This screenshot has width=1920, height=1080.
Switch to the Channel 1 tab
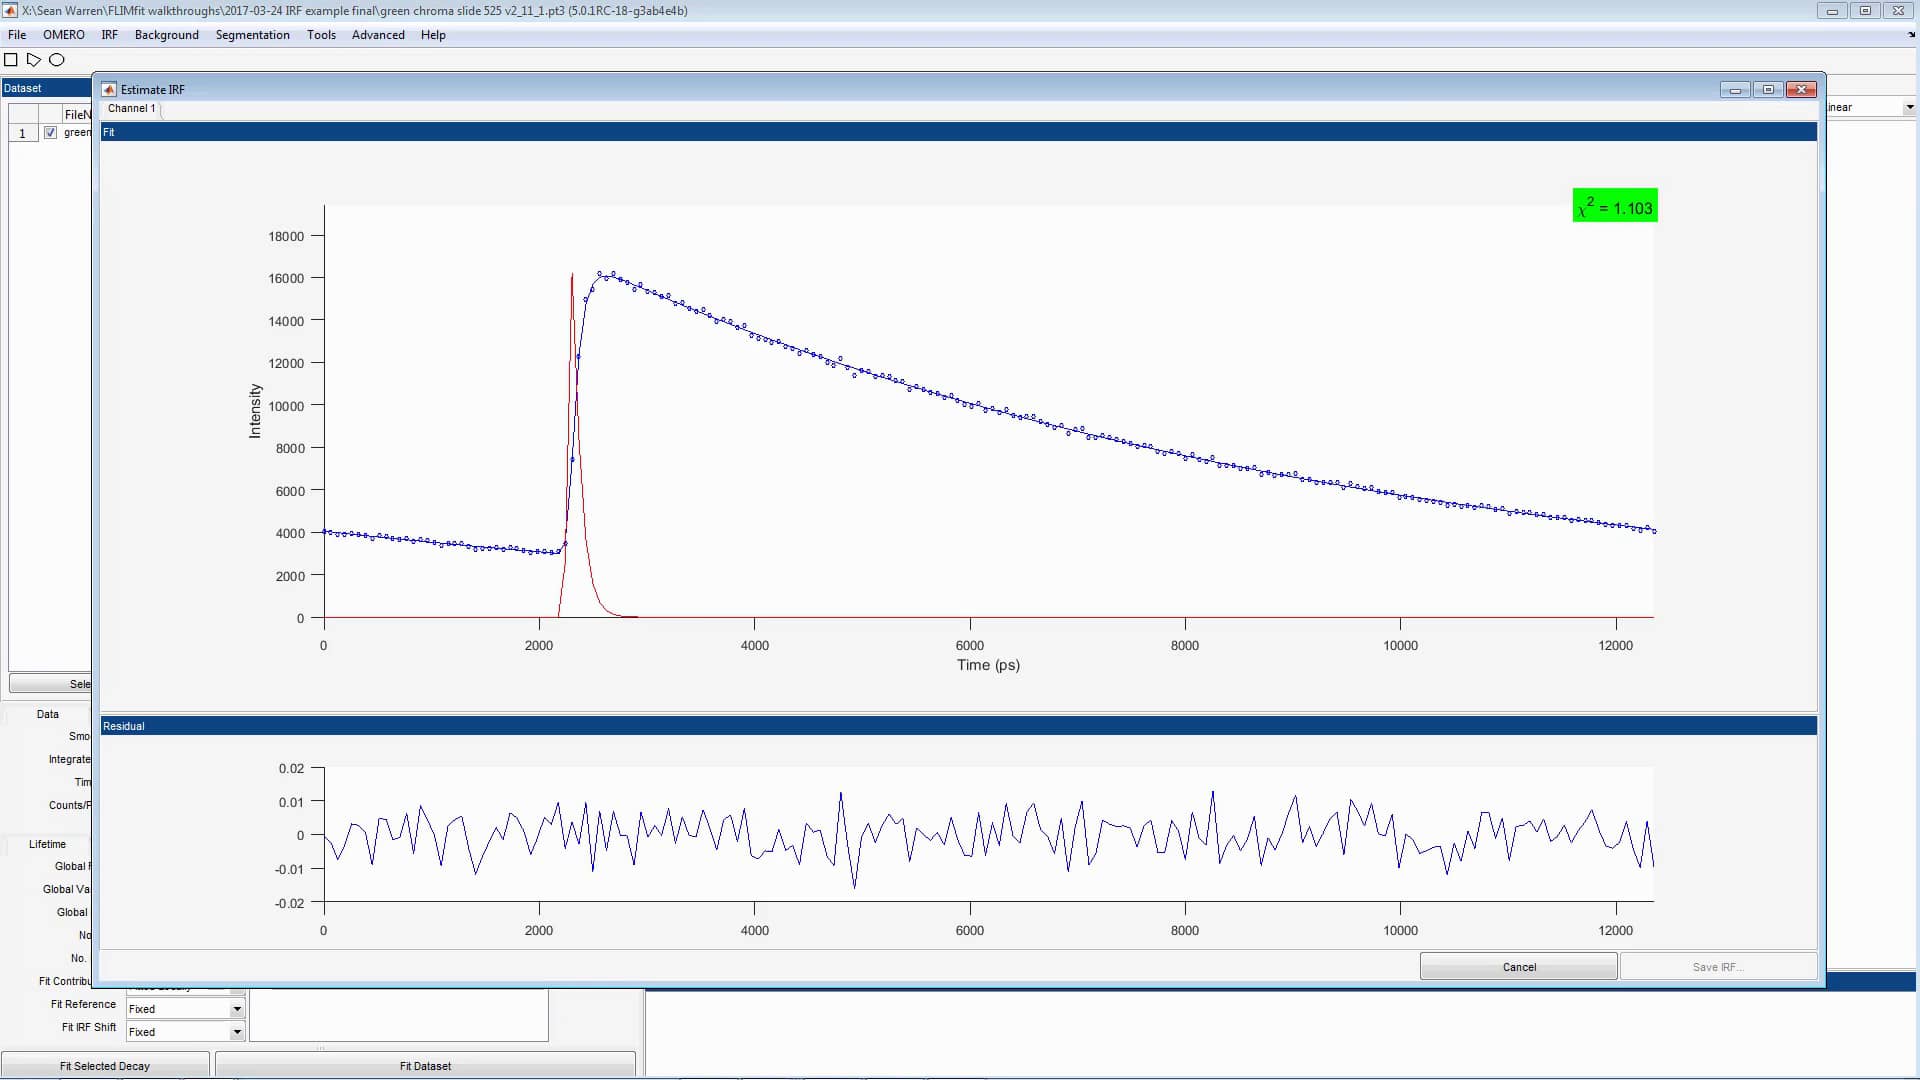(130, 108)
